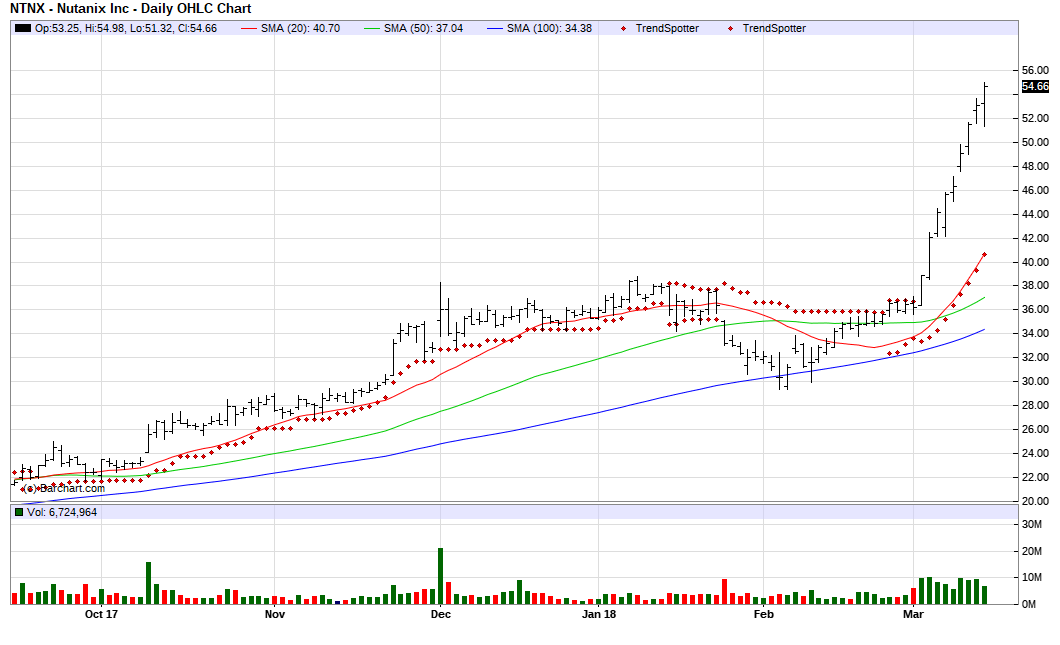Click the red SMA (20) line swatch
1060x645 pixels.
pos(249,28)
